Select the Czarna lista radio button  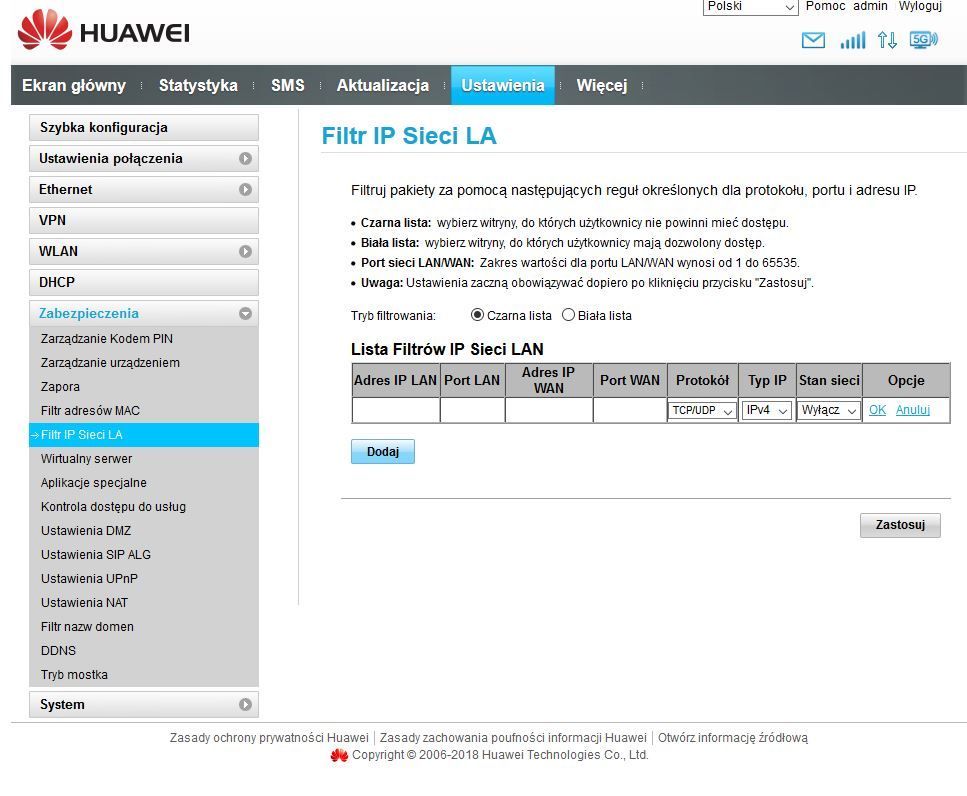pos(477,315)
